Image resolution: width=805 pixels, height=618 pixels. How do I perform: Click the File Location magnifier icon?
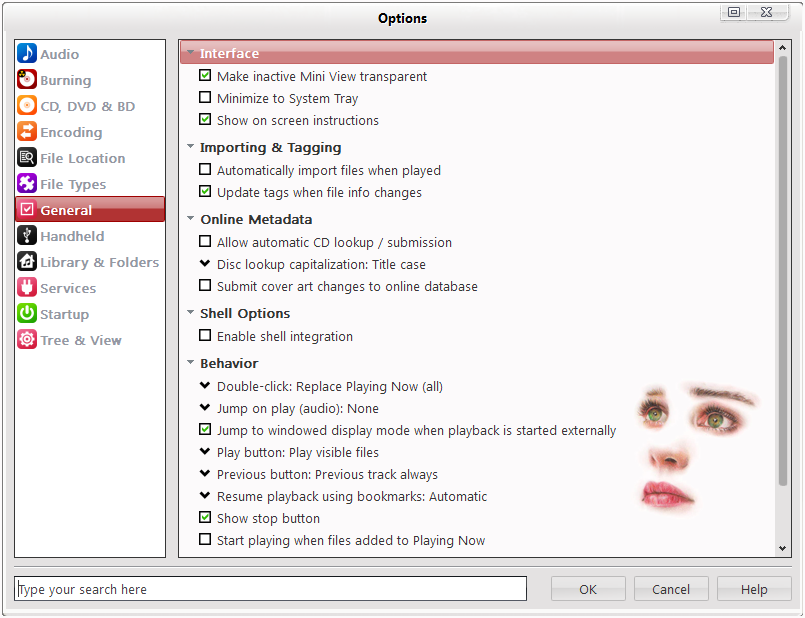tap(27, 158)
